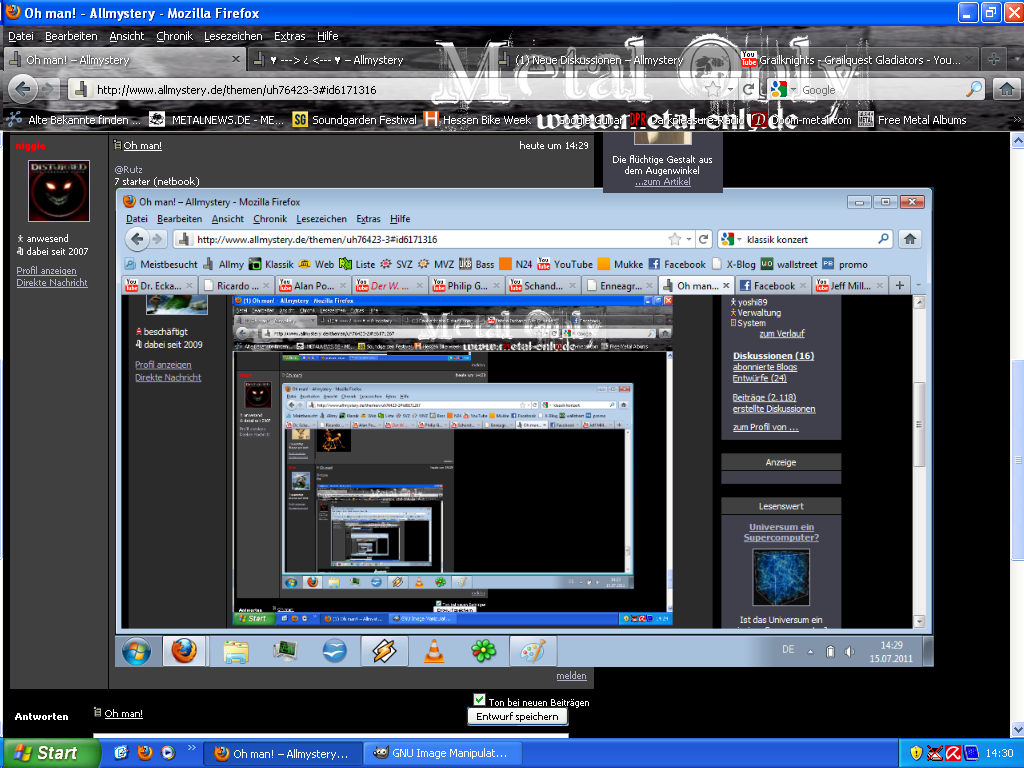Launch Firefox from the quick launch bar
This screenshot has width=1024, height=768.
point(145,752)
